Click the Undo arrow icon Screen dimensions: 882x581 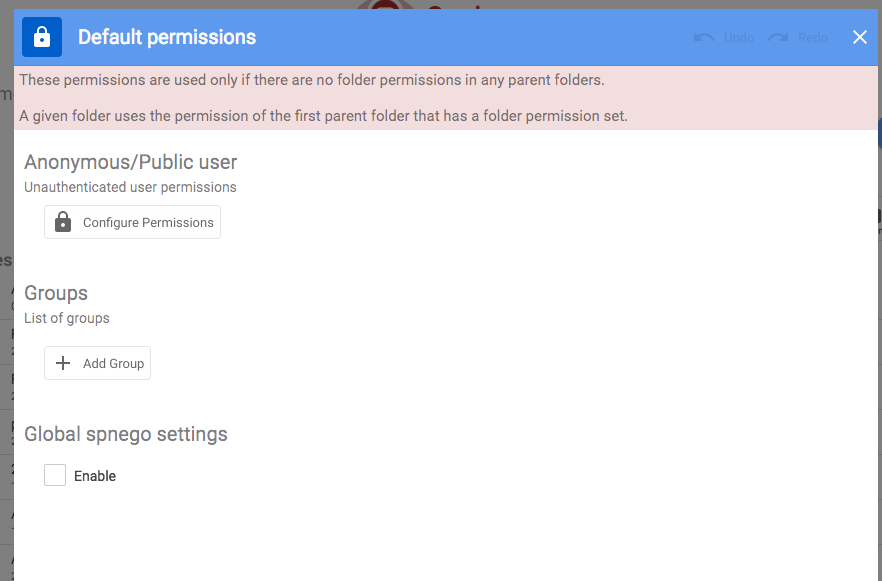pyautogui.click(x=704, y=37)
